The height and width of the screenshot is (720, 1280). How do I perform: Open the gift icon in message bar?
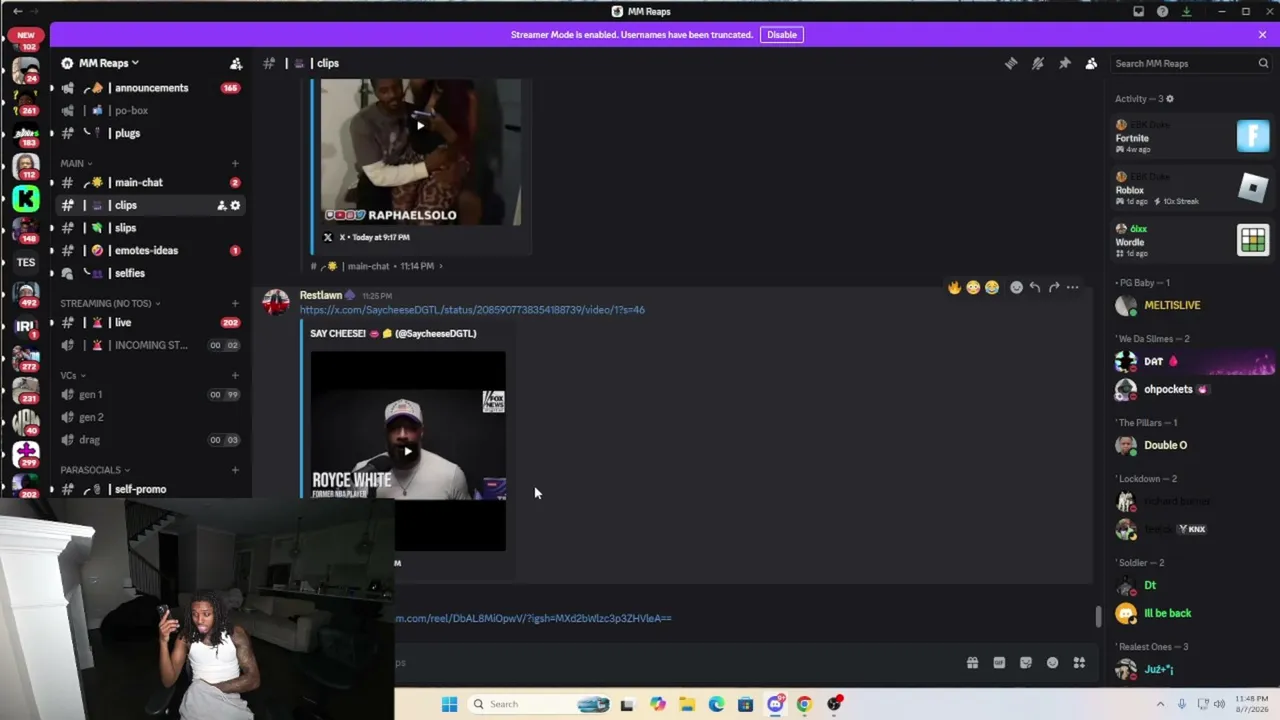pos(972,663)
